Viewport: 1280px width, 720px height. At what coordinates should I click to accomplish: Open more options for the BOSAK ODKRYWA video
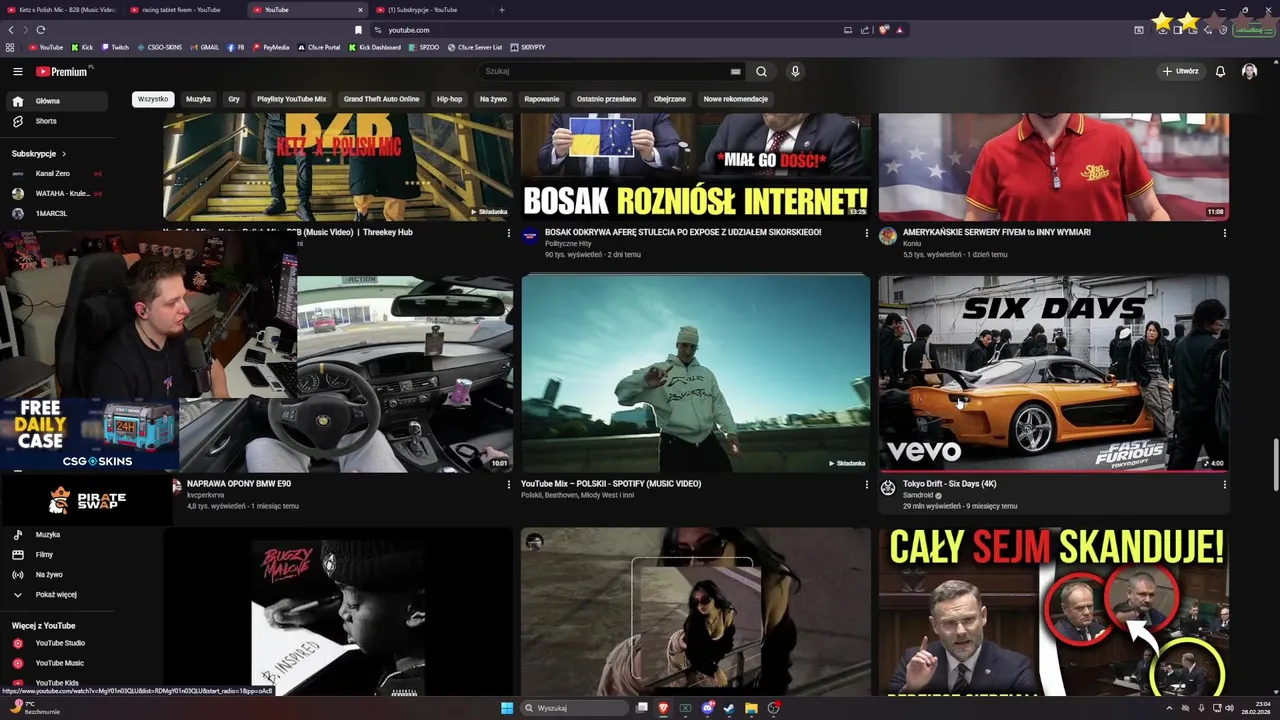[x=866, y=233]
